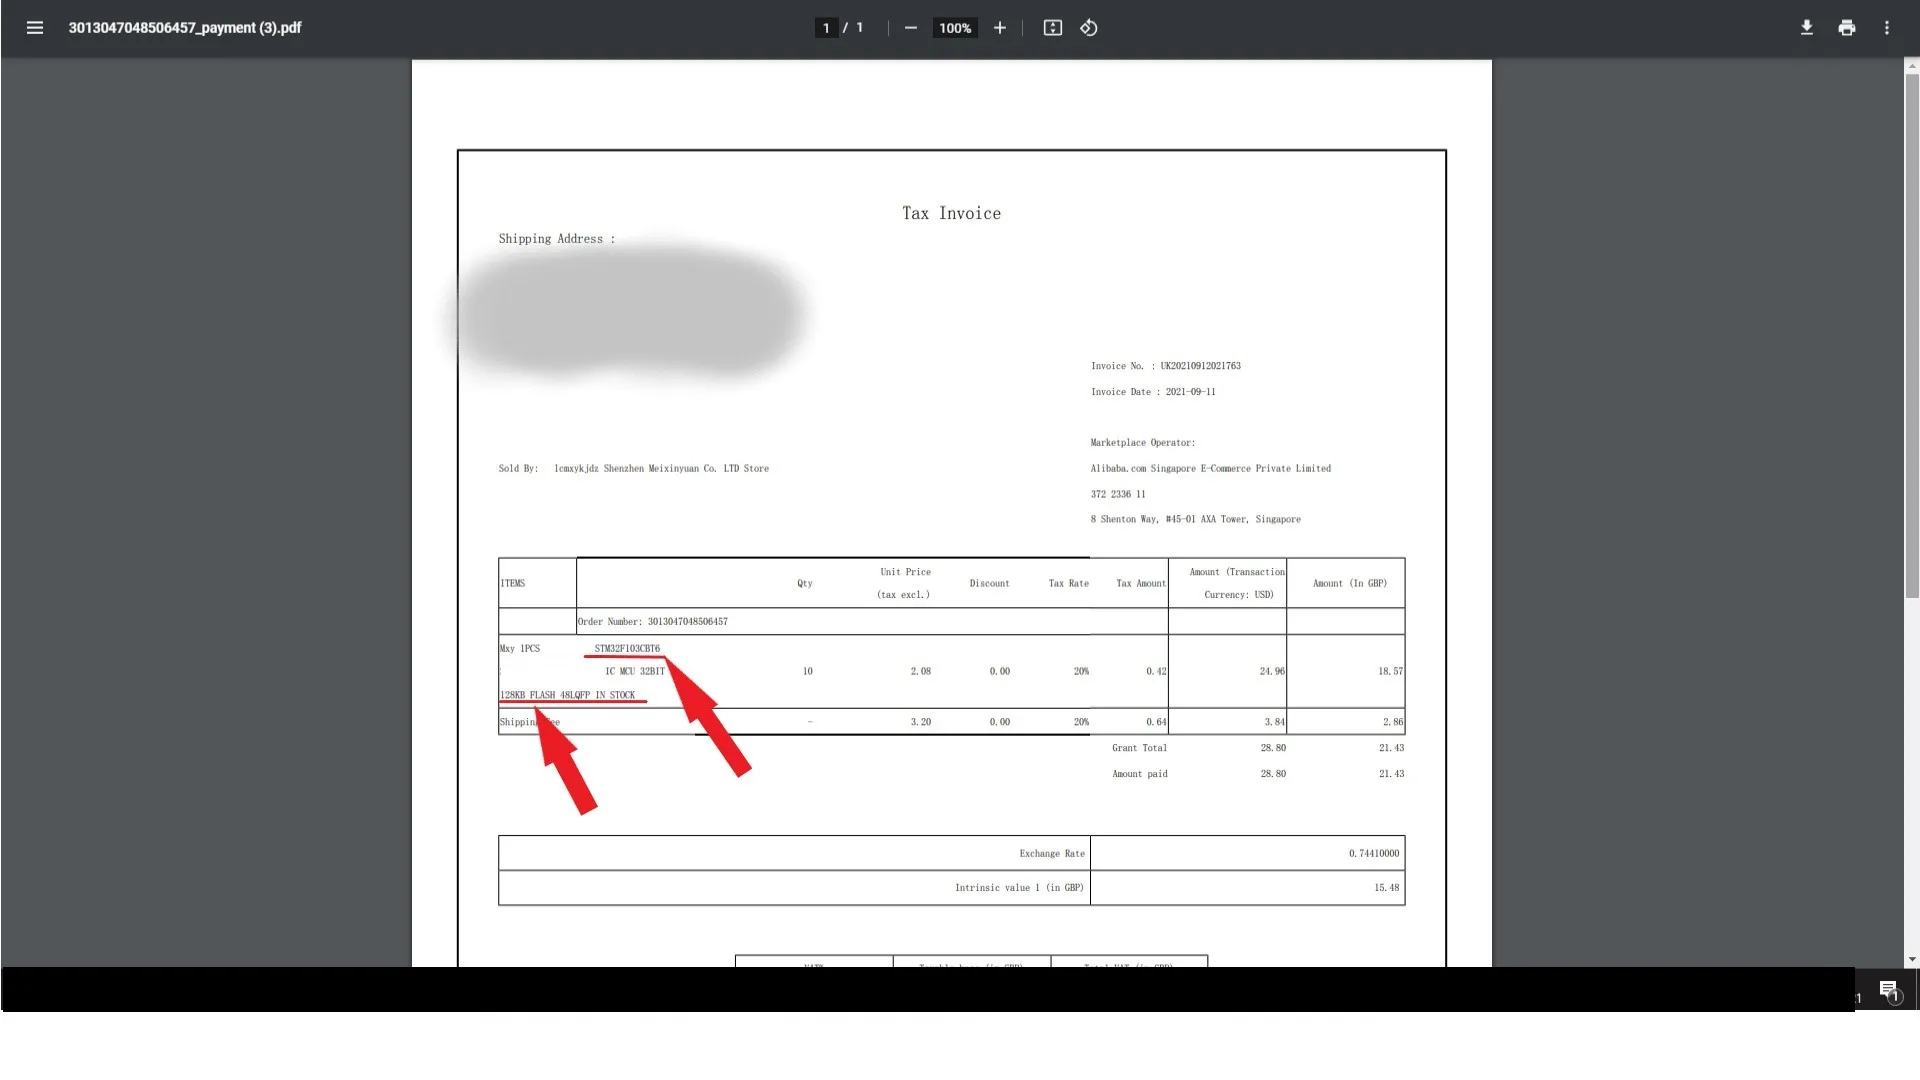Click the vertical scrollbar thumb
This screenshot has width=1920, height=1080.
pos(1911,335)
